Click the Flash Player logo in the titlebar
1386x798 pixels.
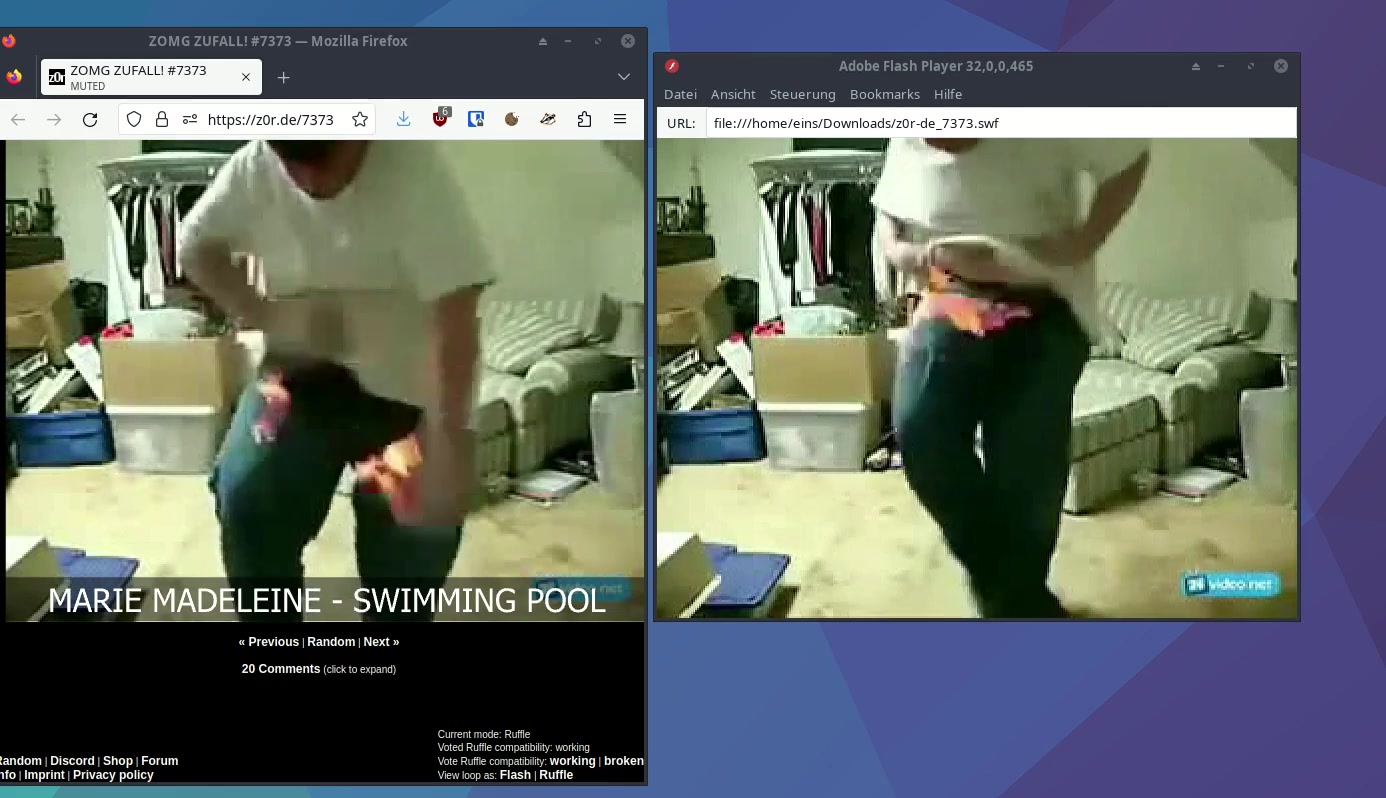(x=672, y=65)
